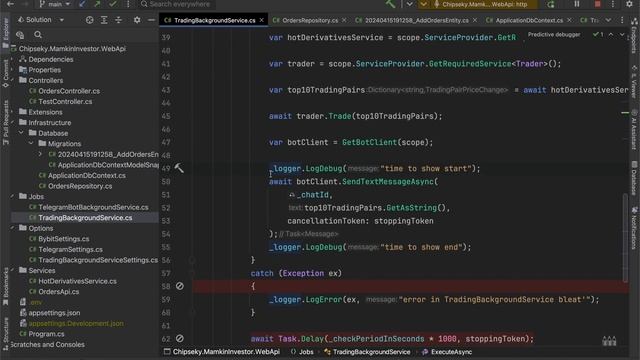Open the AI Assistant side panel

tap(634, 129)
